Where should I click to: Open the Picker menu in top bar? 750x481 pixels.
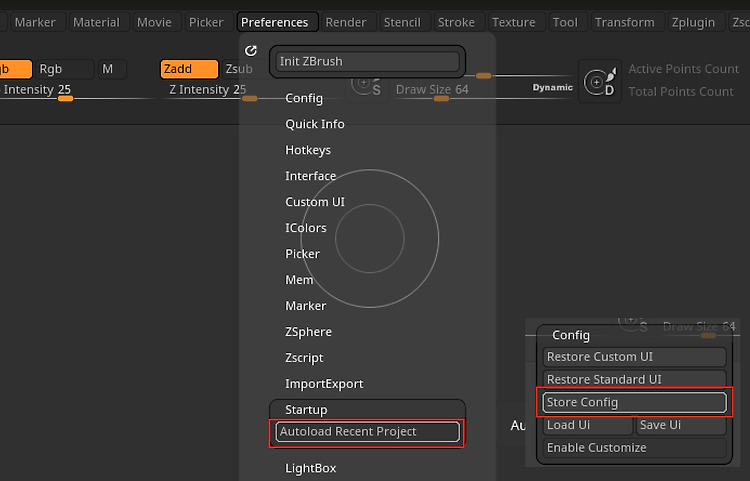[206, 22]
